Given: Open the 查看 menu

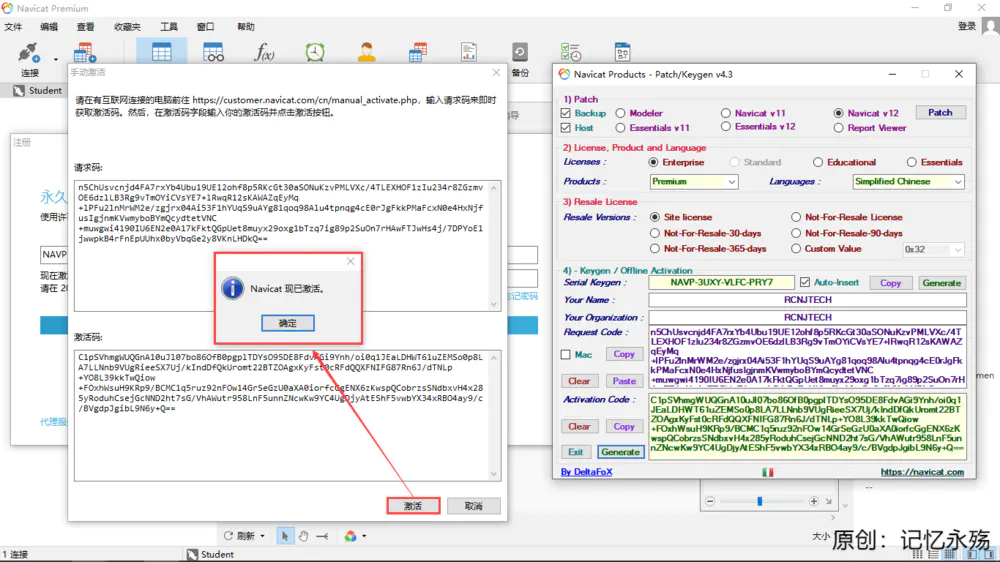Looking at the screenshot, I should (x=85, y=27).
